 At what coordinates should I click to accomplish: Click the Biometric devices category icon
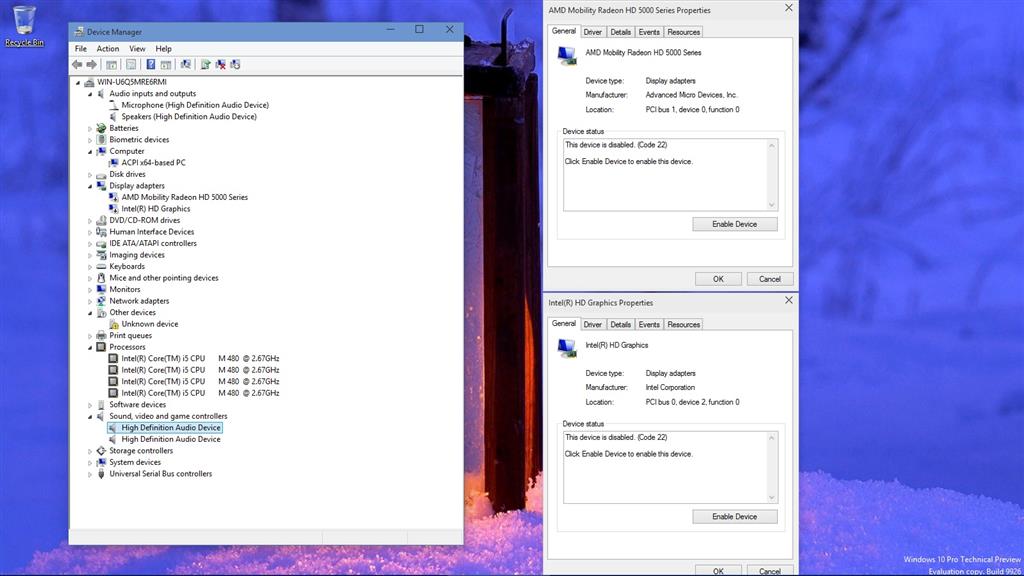(x=101, y=140)
